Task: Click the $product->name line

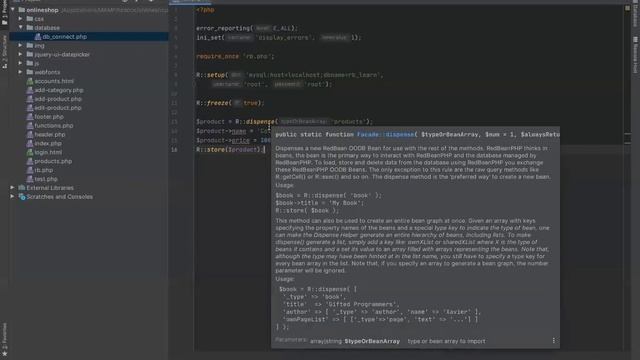Action: [x=233, y=131]
